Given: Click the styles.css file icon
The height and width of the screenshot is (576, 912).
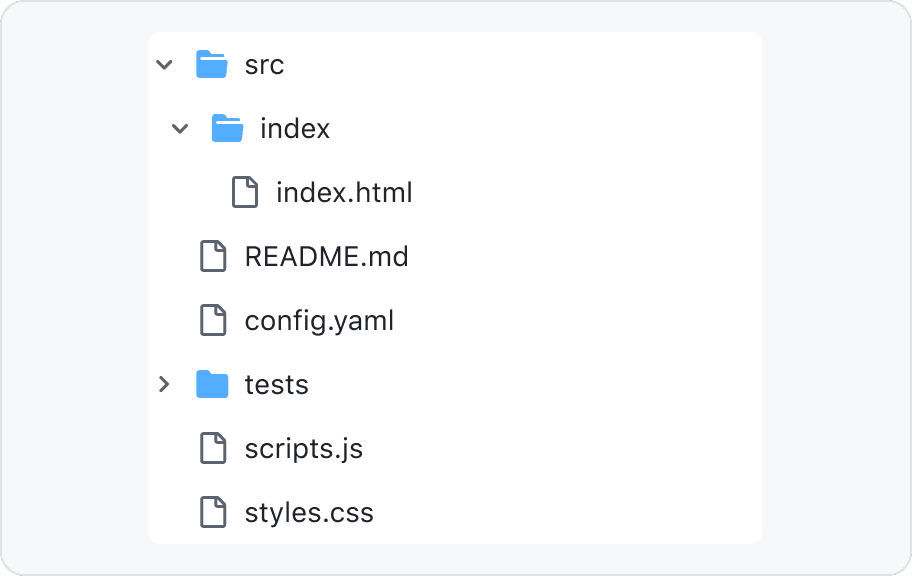Looking at the screenshot, I should point(213,512).
